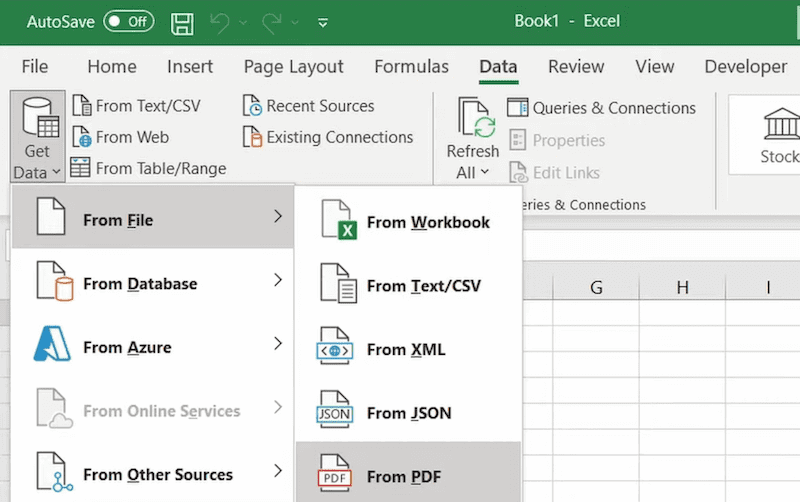Select the Data ribbon tab

click(498, 66)
